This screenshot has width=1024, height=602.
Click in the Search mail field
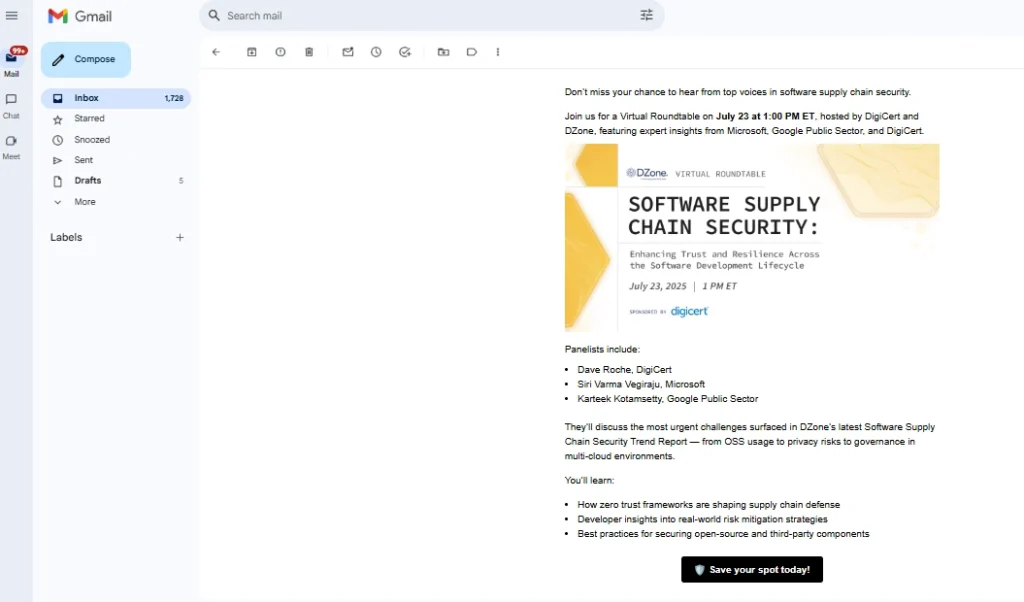[x=431, y=16]
